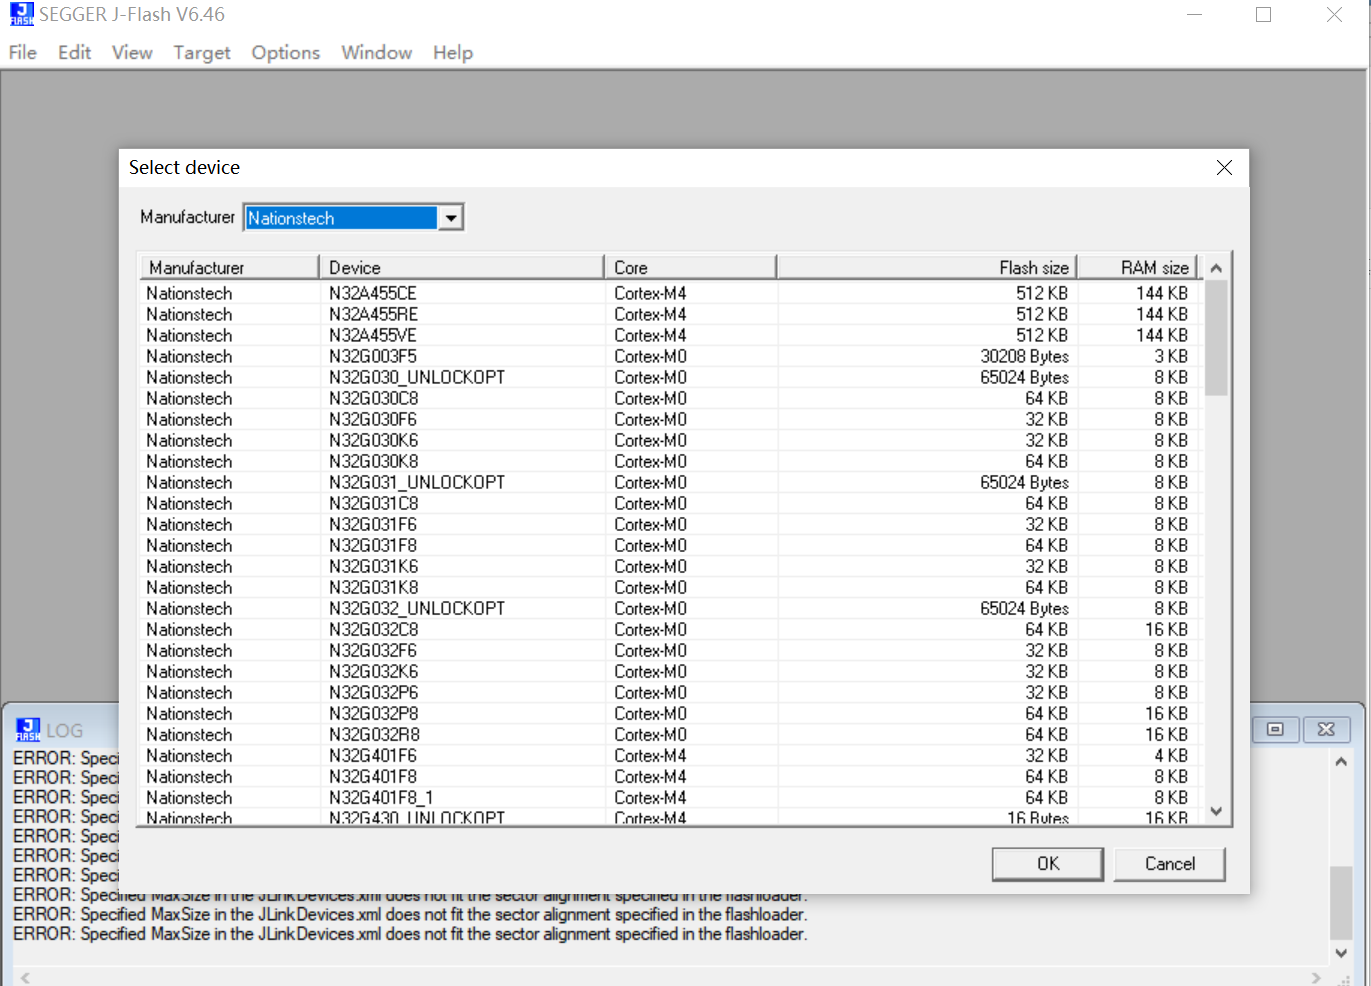Maximize the J-Flash main window
This screenshot has height=986, width=1371.
point(1263,14)
